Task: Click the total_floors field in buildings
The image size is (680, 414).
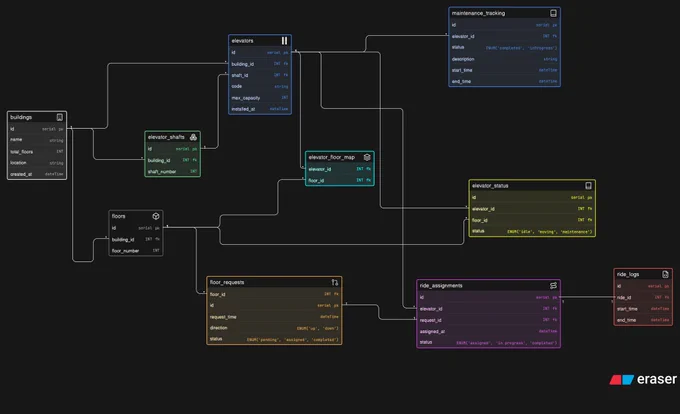Action: (37, 151)
